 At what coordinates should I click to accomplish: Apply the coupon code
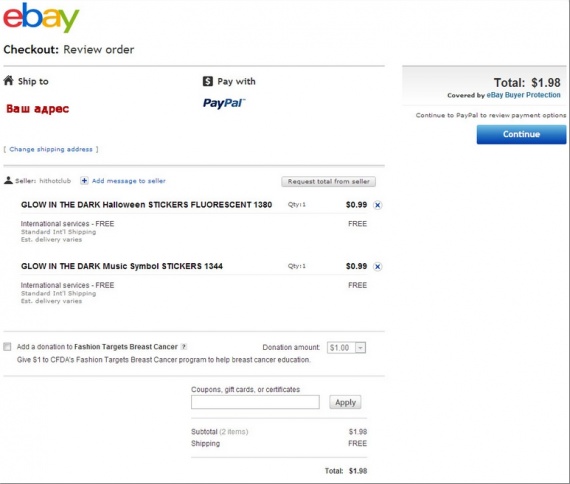[345, 402]
